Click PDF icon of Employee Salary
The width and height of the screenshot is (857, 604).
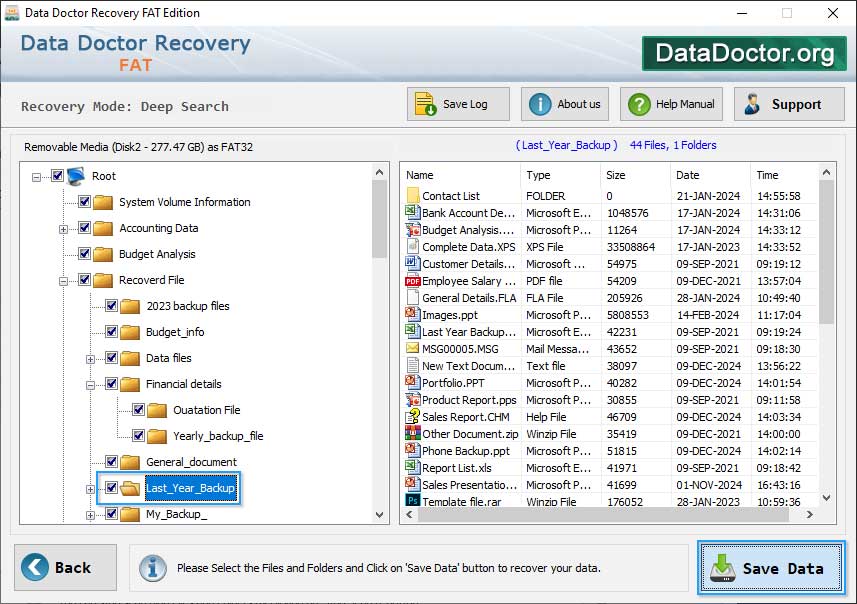click(413, 281)
